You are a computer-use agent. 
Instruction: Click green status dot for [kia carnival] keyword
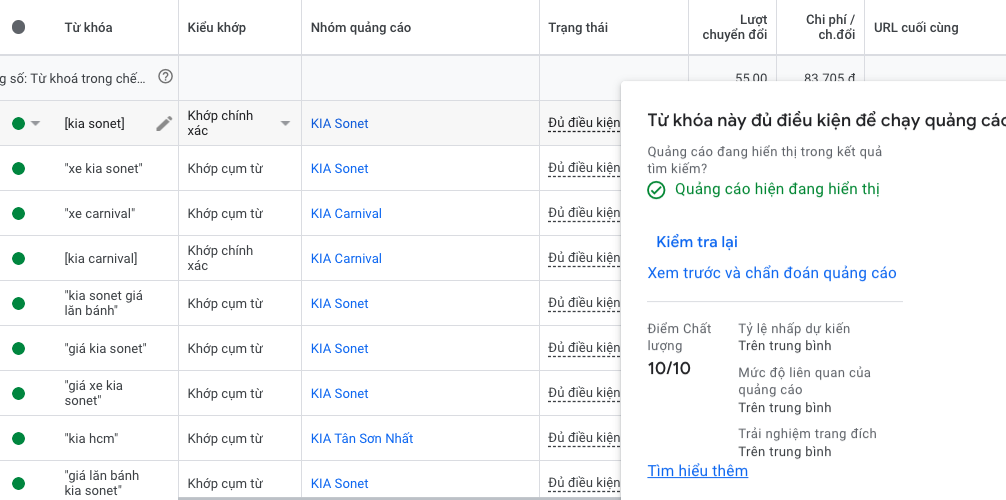pyautogui.click(x=18, y=259)
